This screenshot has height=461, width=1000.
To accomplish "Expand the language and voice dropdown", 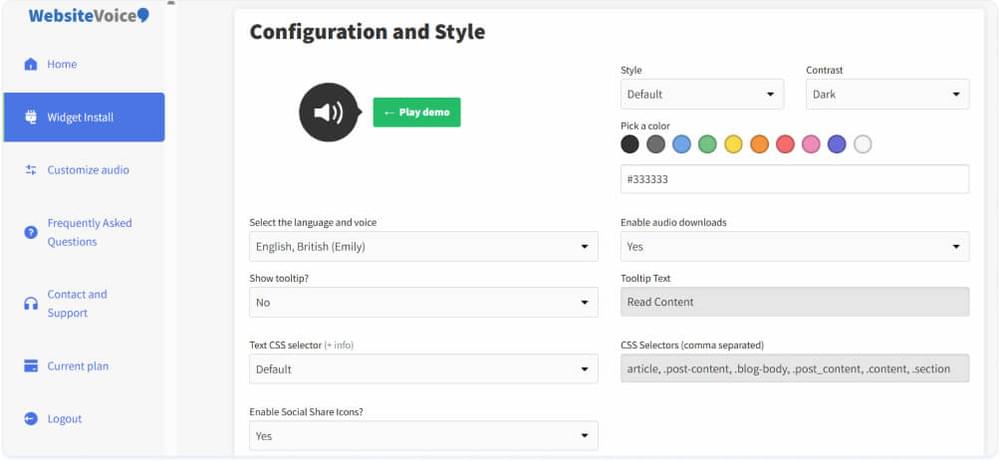I will [423, 246].
